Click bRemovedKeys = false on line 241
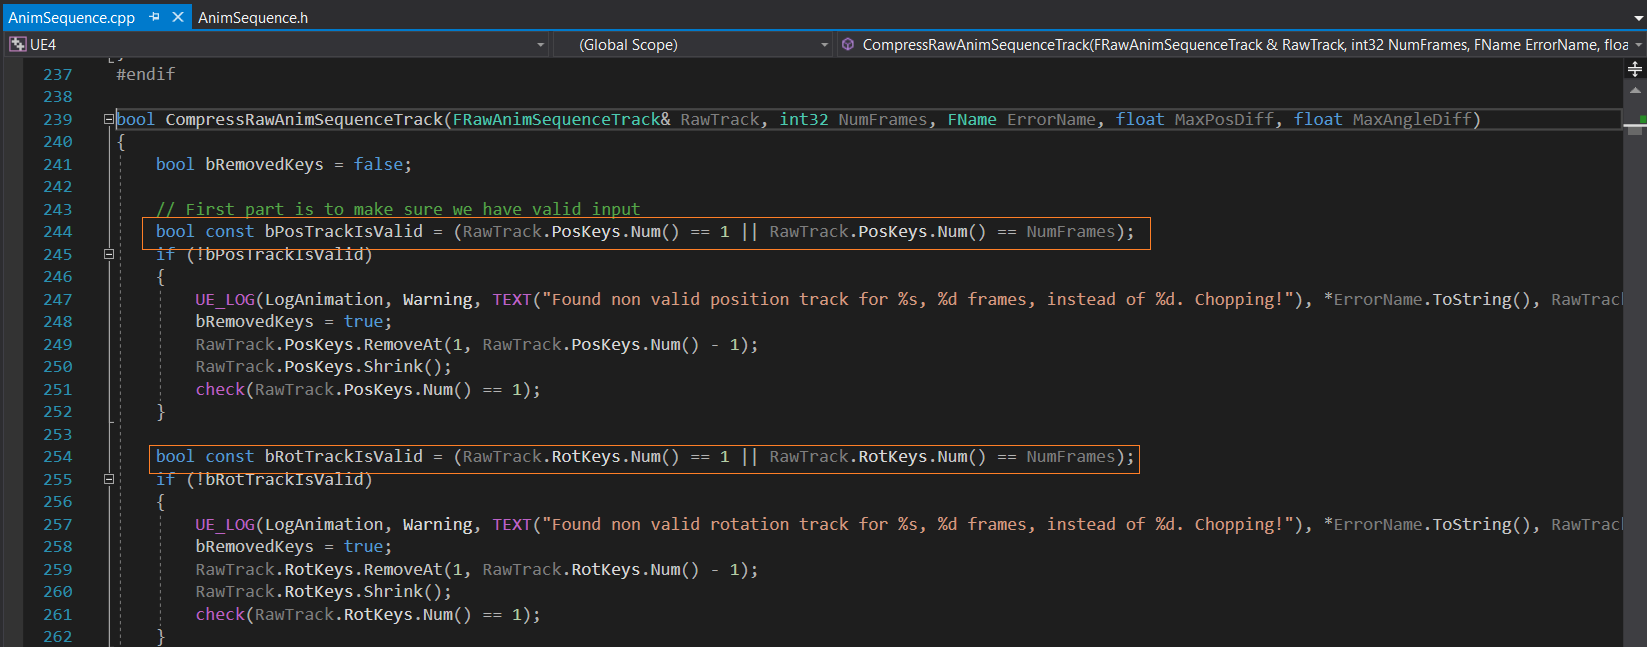Image resolution: width=1647 pixels, height=647 pixels. click(308, 164)
